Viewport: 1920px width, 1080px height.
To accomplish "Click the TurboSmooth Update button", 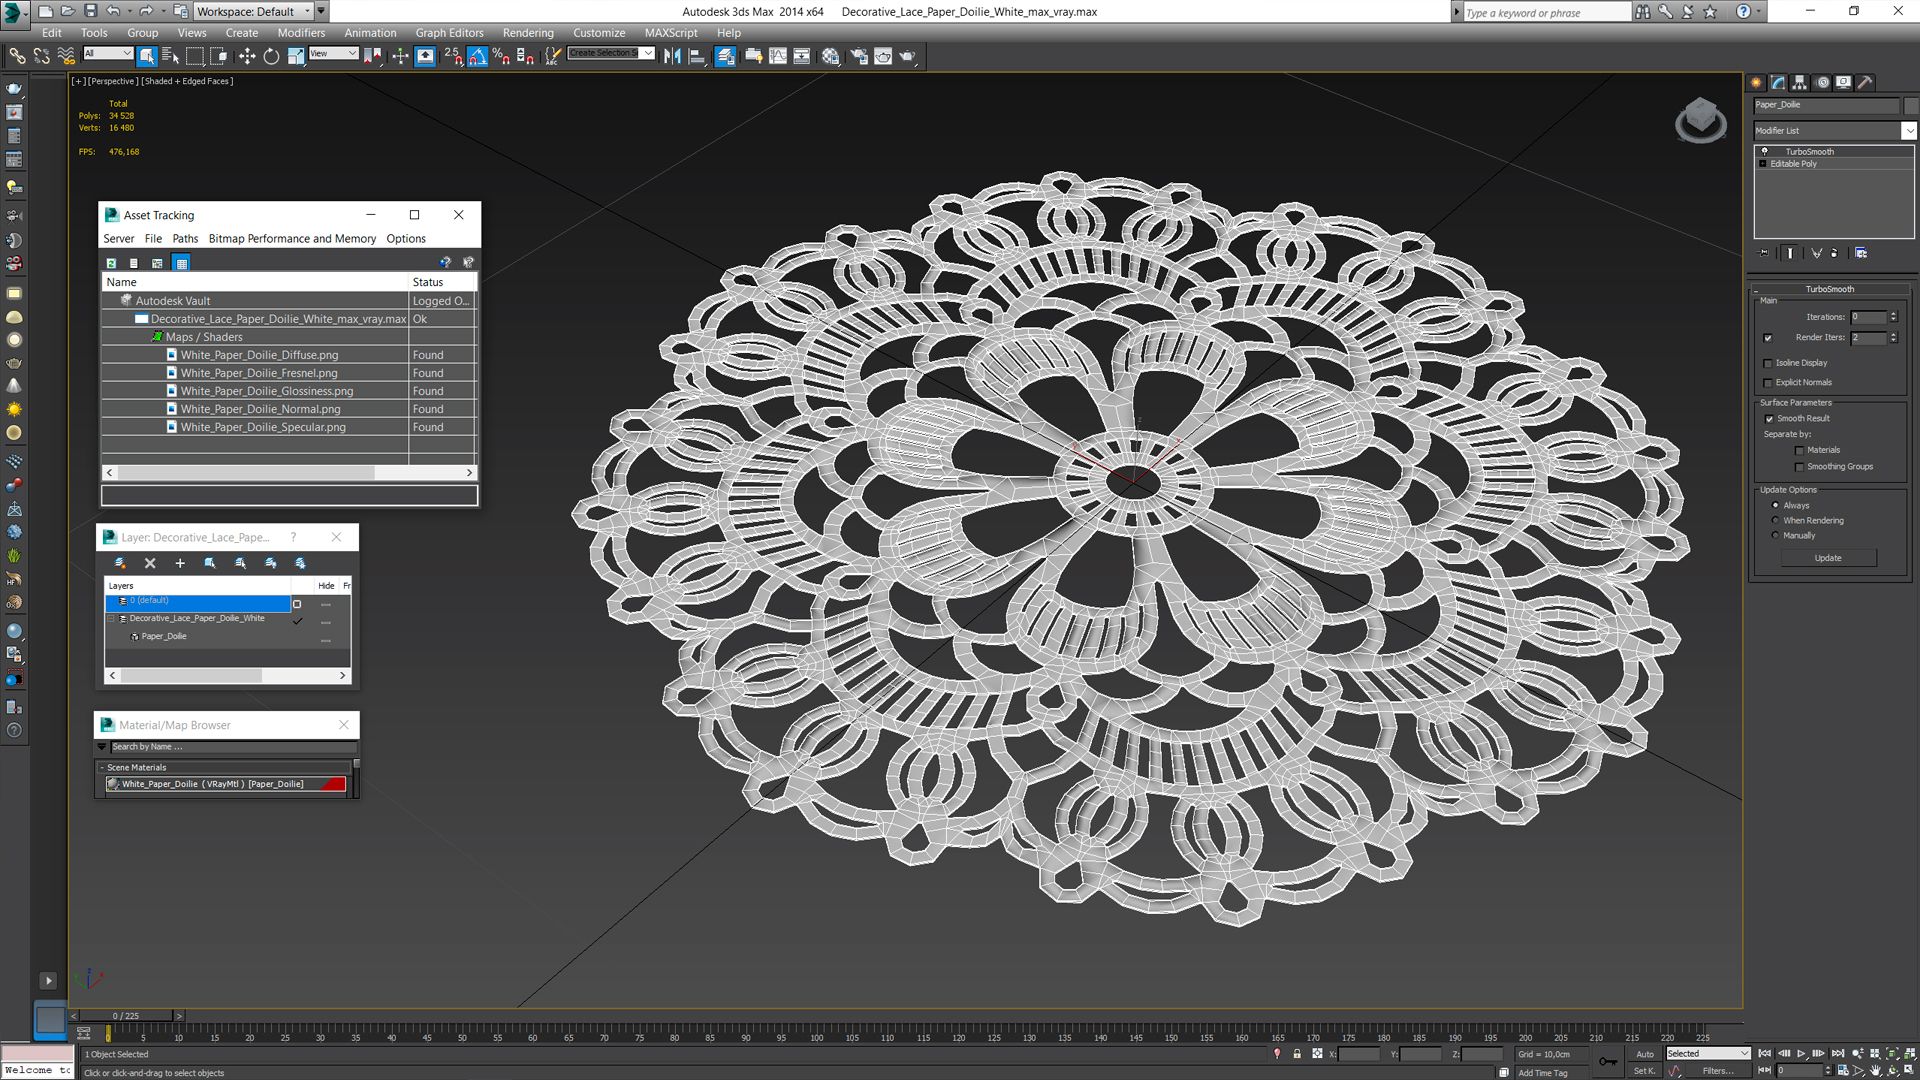I will 1827,558.
